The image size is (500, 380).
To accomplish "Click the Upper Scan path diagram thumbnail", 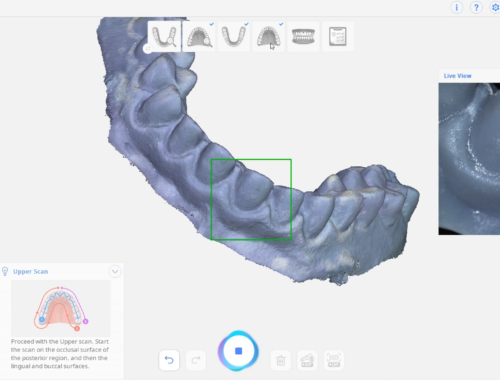I will click(x=61, y=308).
